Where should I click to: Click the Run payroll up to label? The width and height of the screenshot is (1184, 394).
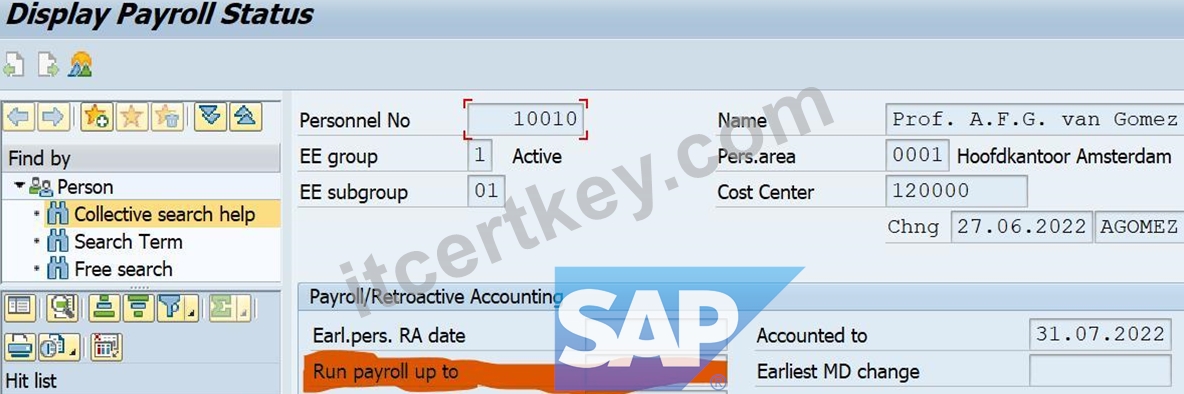[385, 371]
